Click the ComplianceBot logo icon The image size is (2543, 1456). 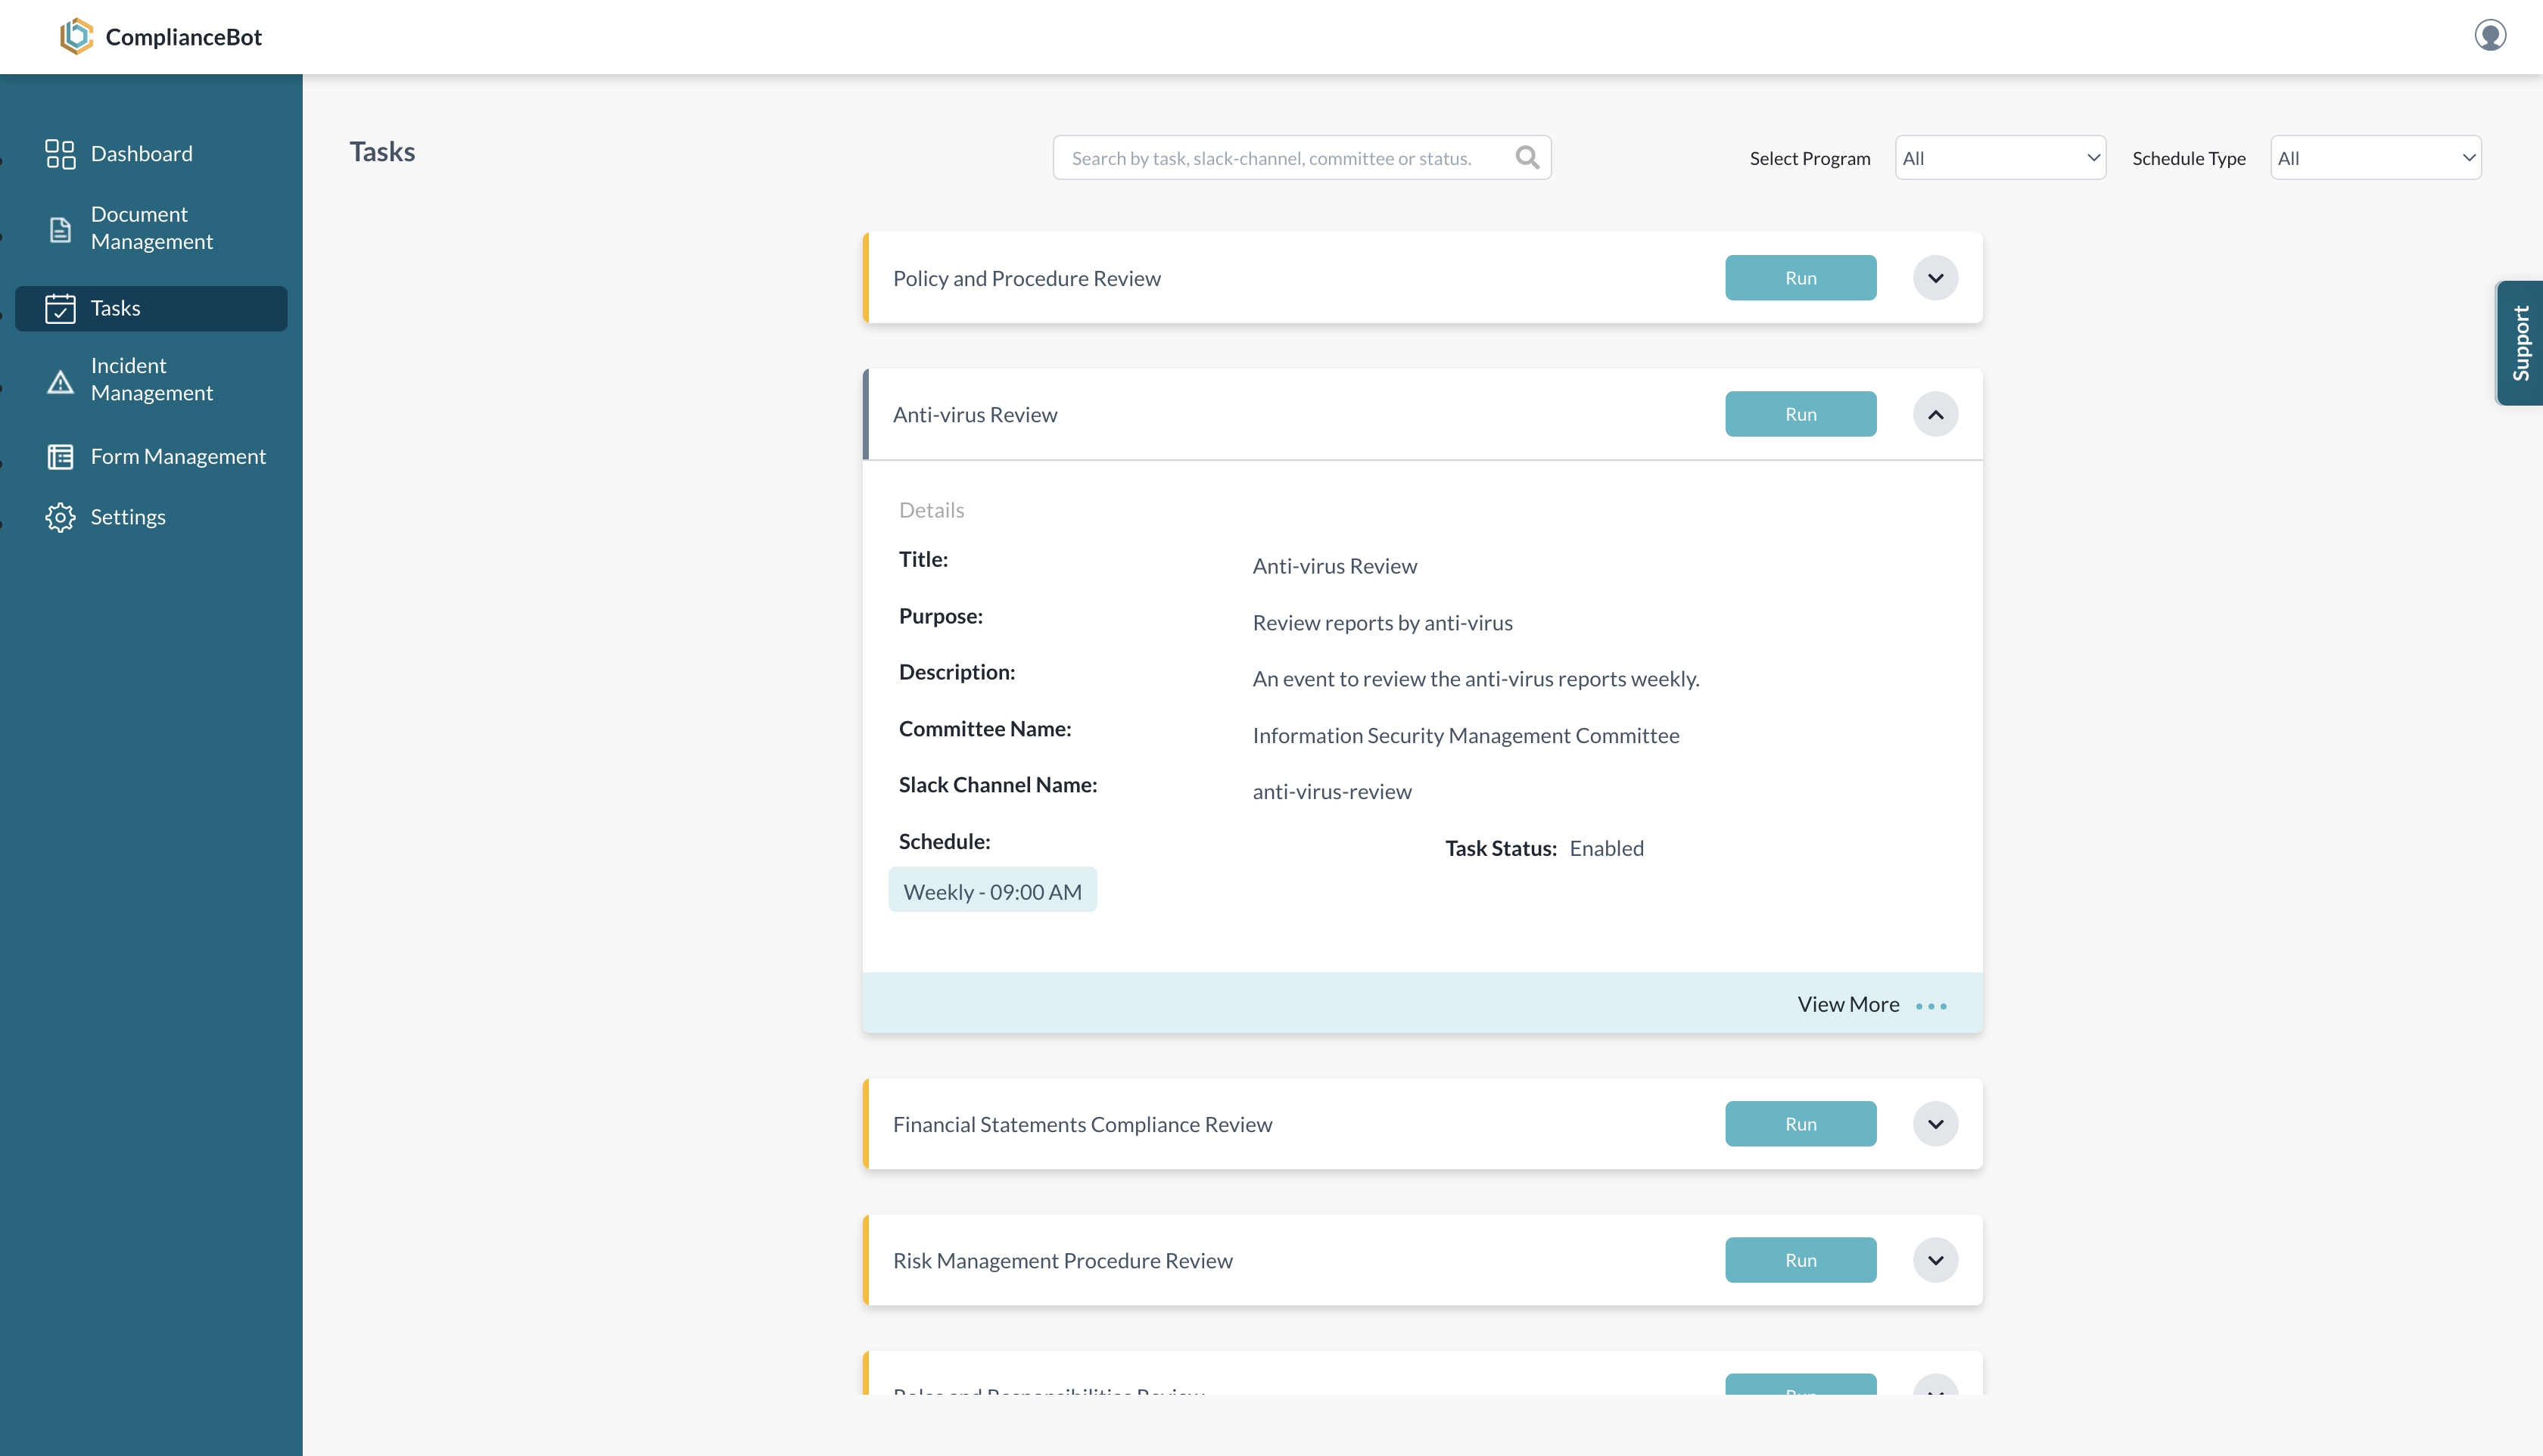coord(76,36)
